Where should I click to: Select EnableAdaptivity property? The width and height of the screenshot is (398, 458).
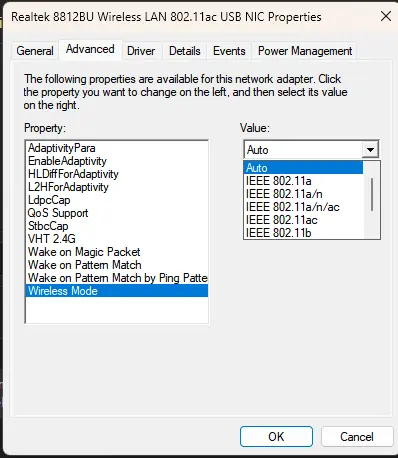click(x=117, y=161)
